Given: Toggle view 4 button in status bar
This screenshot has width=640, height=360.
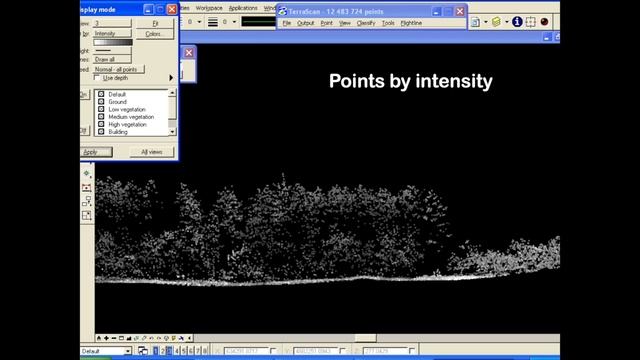Looking at the screenshot, I should 177,351.
